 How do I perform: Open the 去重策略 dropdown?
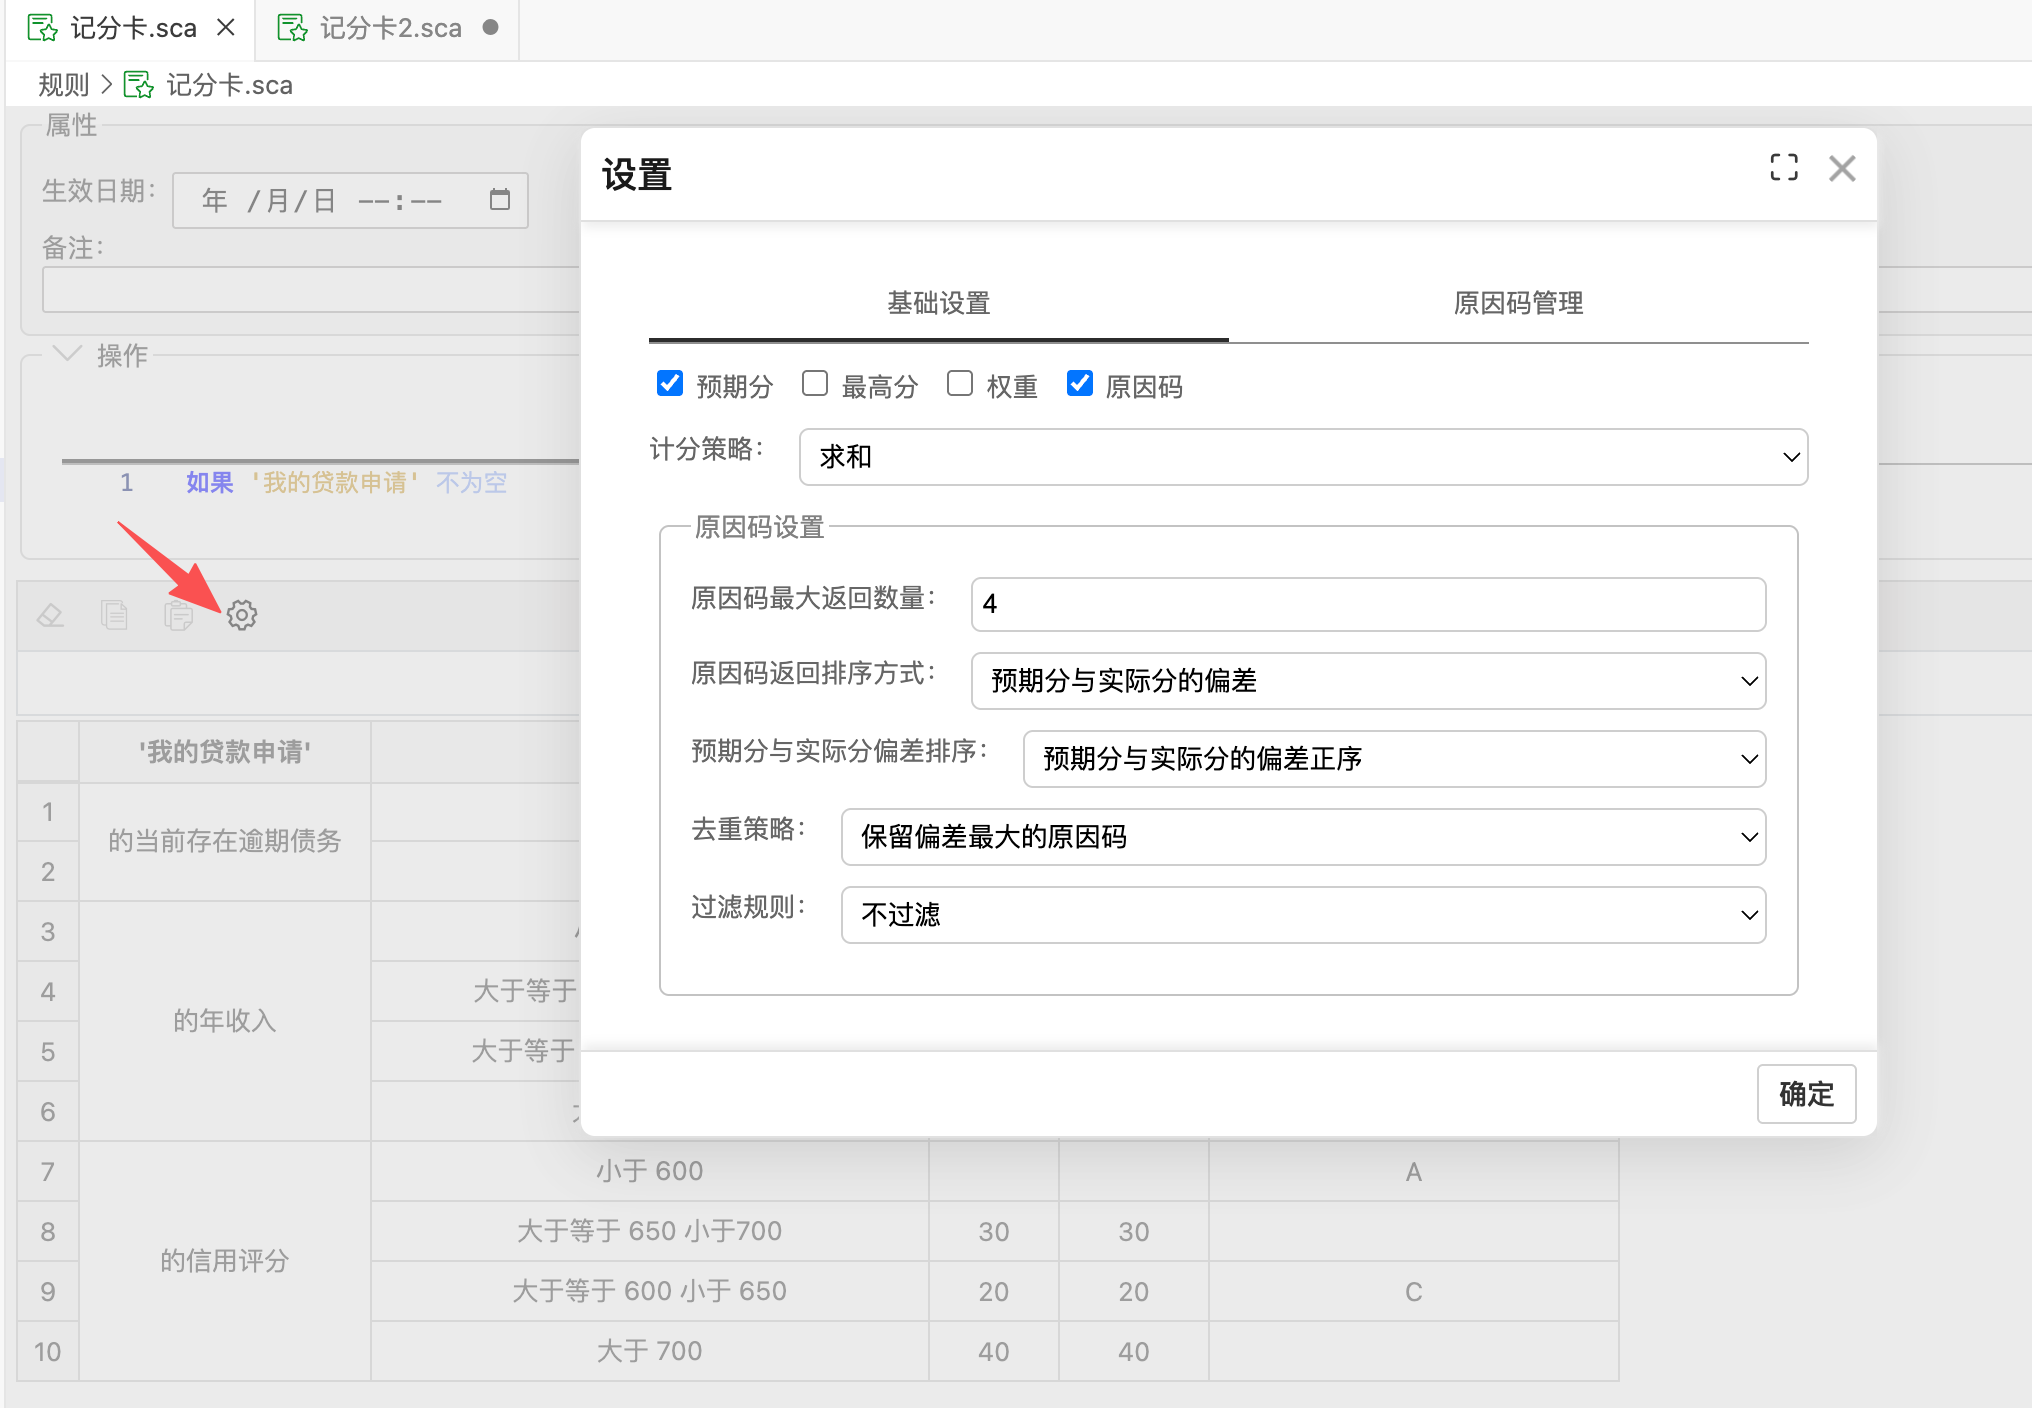click(1303, 837)
